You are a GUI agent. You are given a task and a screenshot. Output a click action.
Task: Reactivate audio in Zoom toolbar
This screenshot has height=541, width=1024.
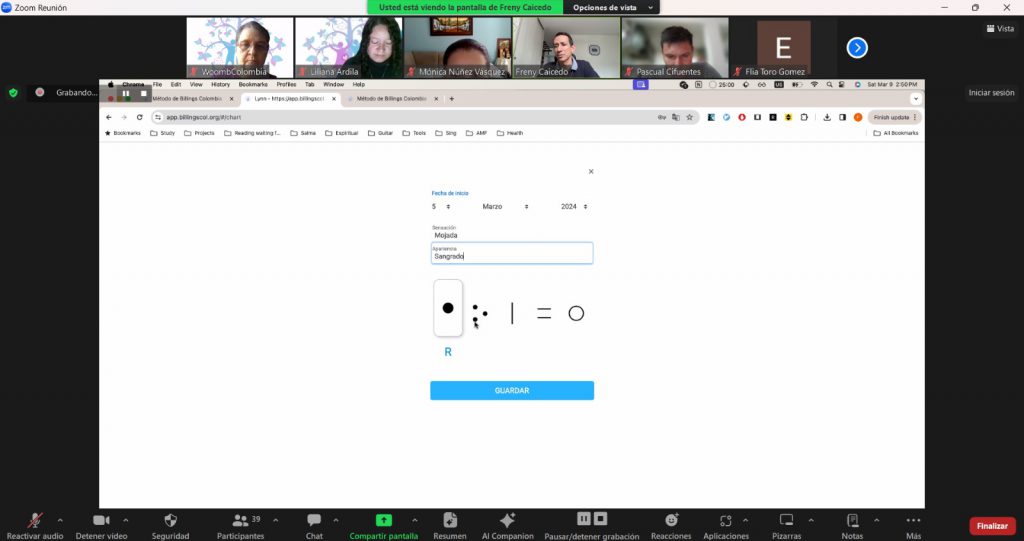click(x=35, y=527)
